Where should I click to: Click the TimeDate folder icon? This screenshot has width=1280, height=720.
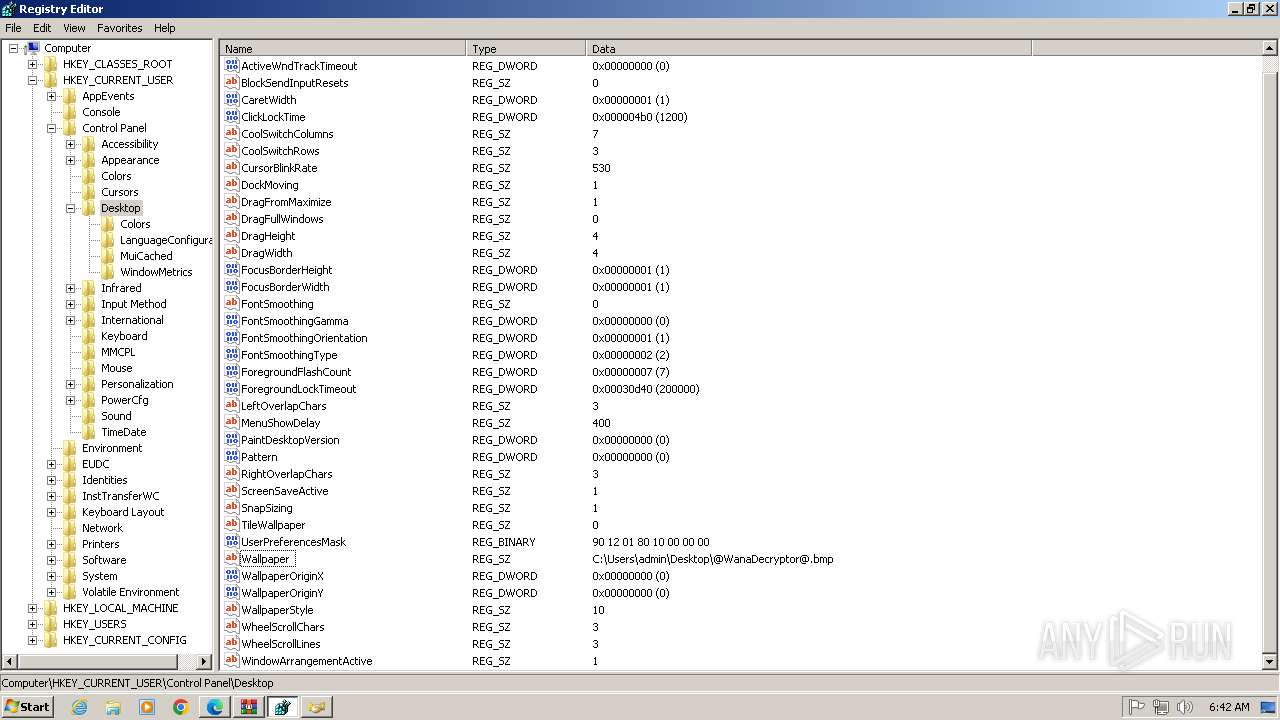[89, 432]
